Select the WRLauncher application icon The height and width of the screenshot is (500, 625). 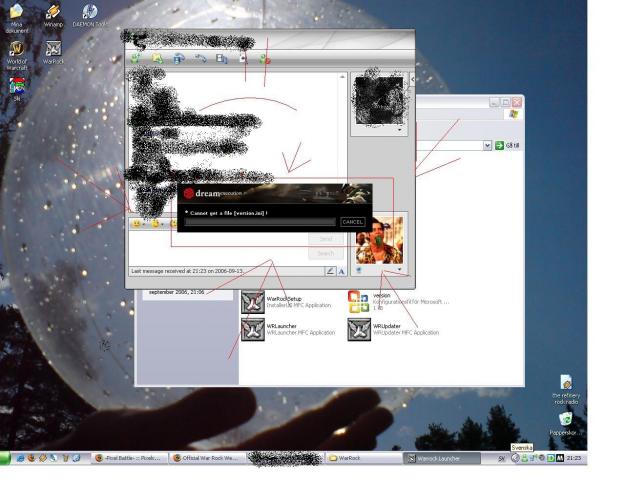(x=253, y=329)
